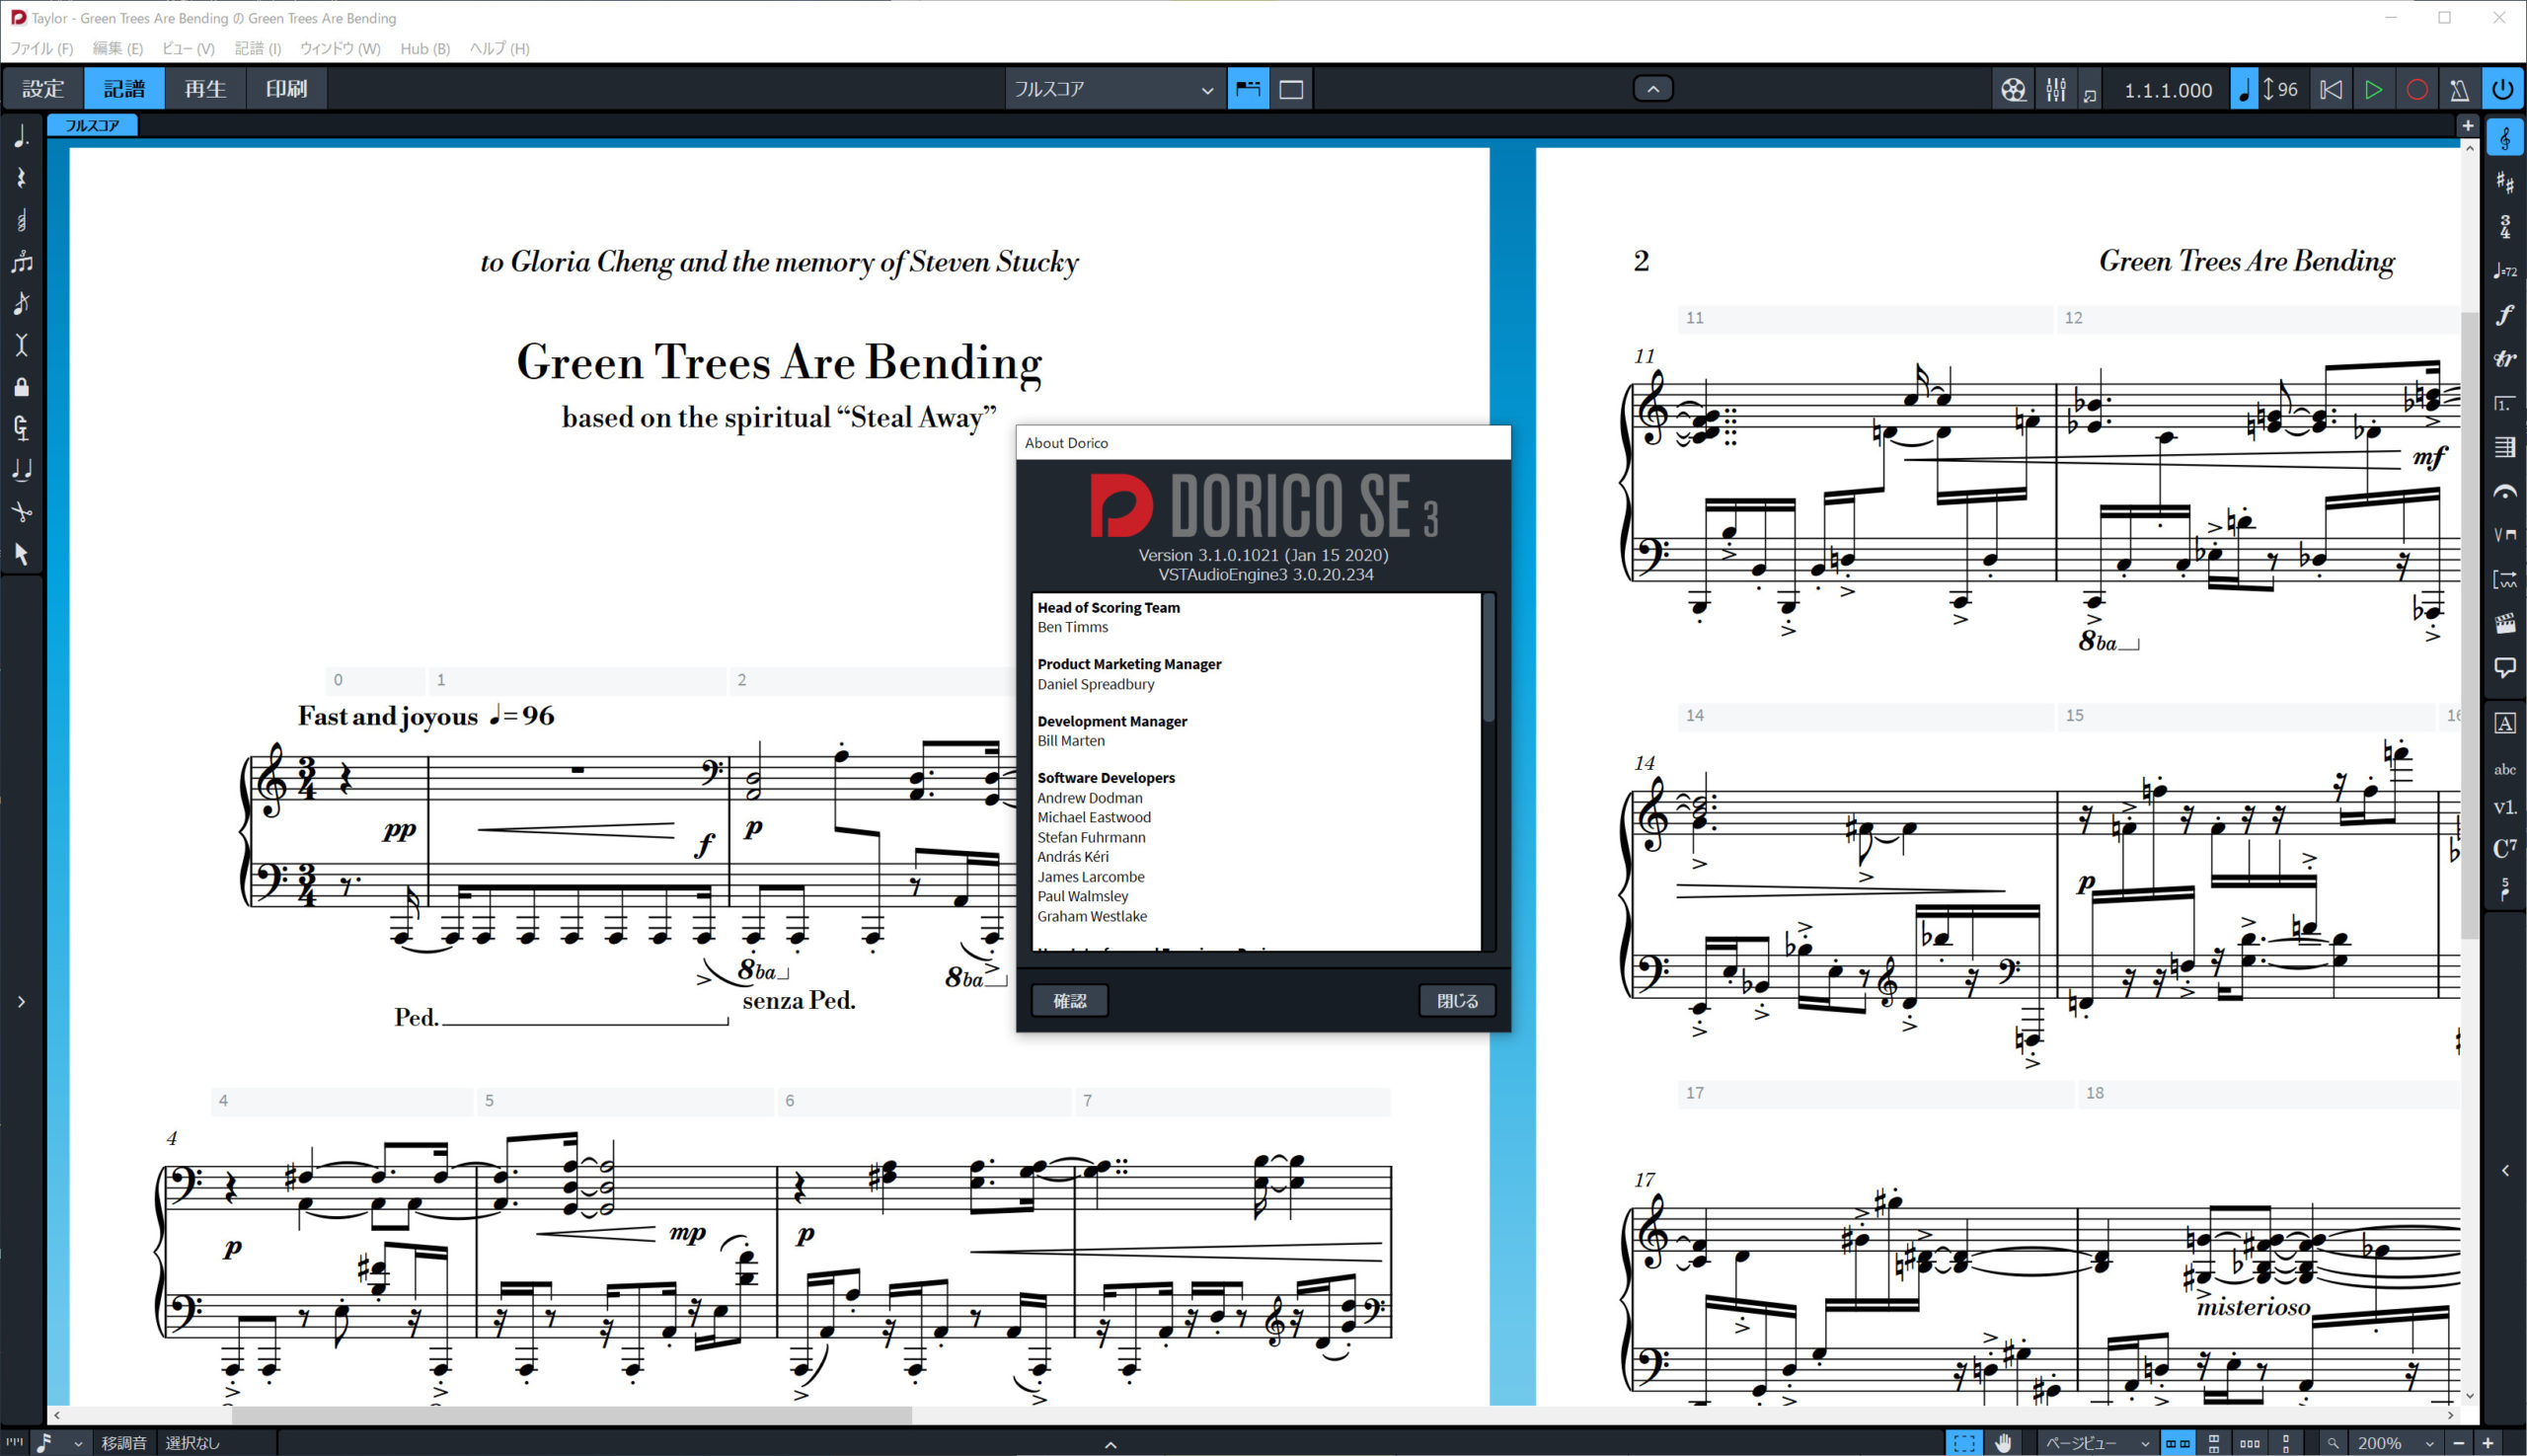The width and height of the screenshot is (2527, 1456).
Task: Switch to 再生 play mode
Action: pos(205,89)
